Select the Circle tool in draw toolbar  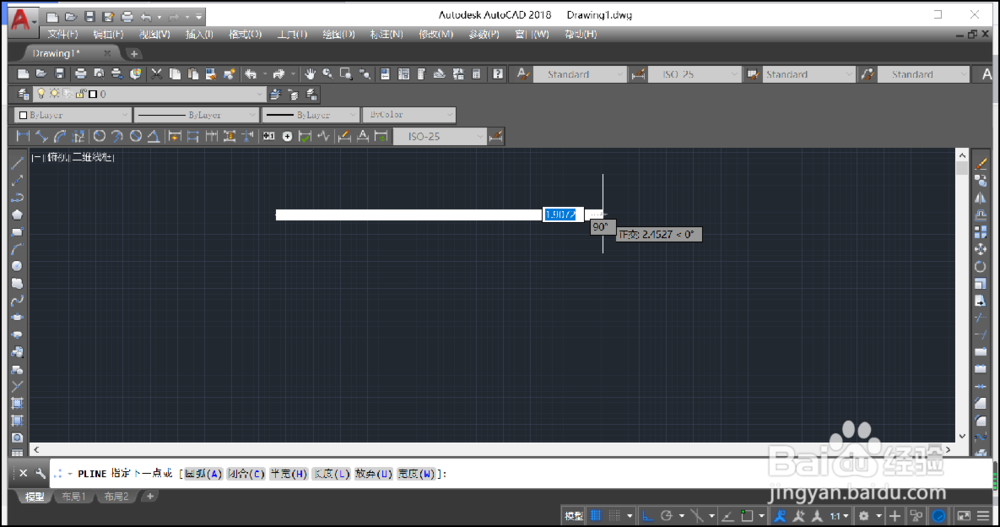click(17, 266)
